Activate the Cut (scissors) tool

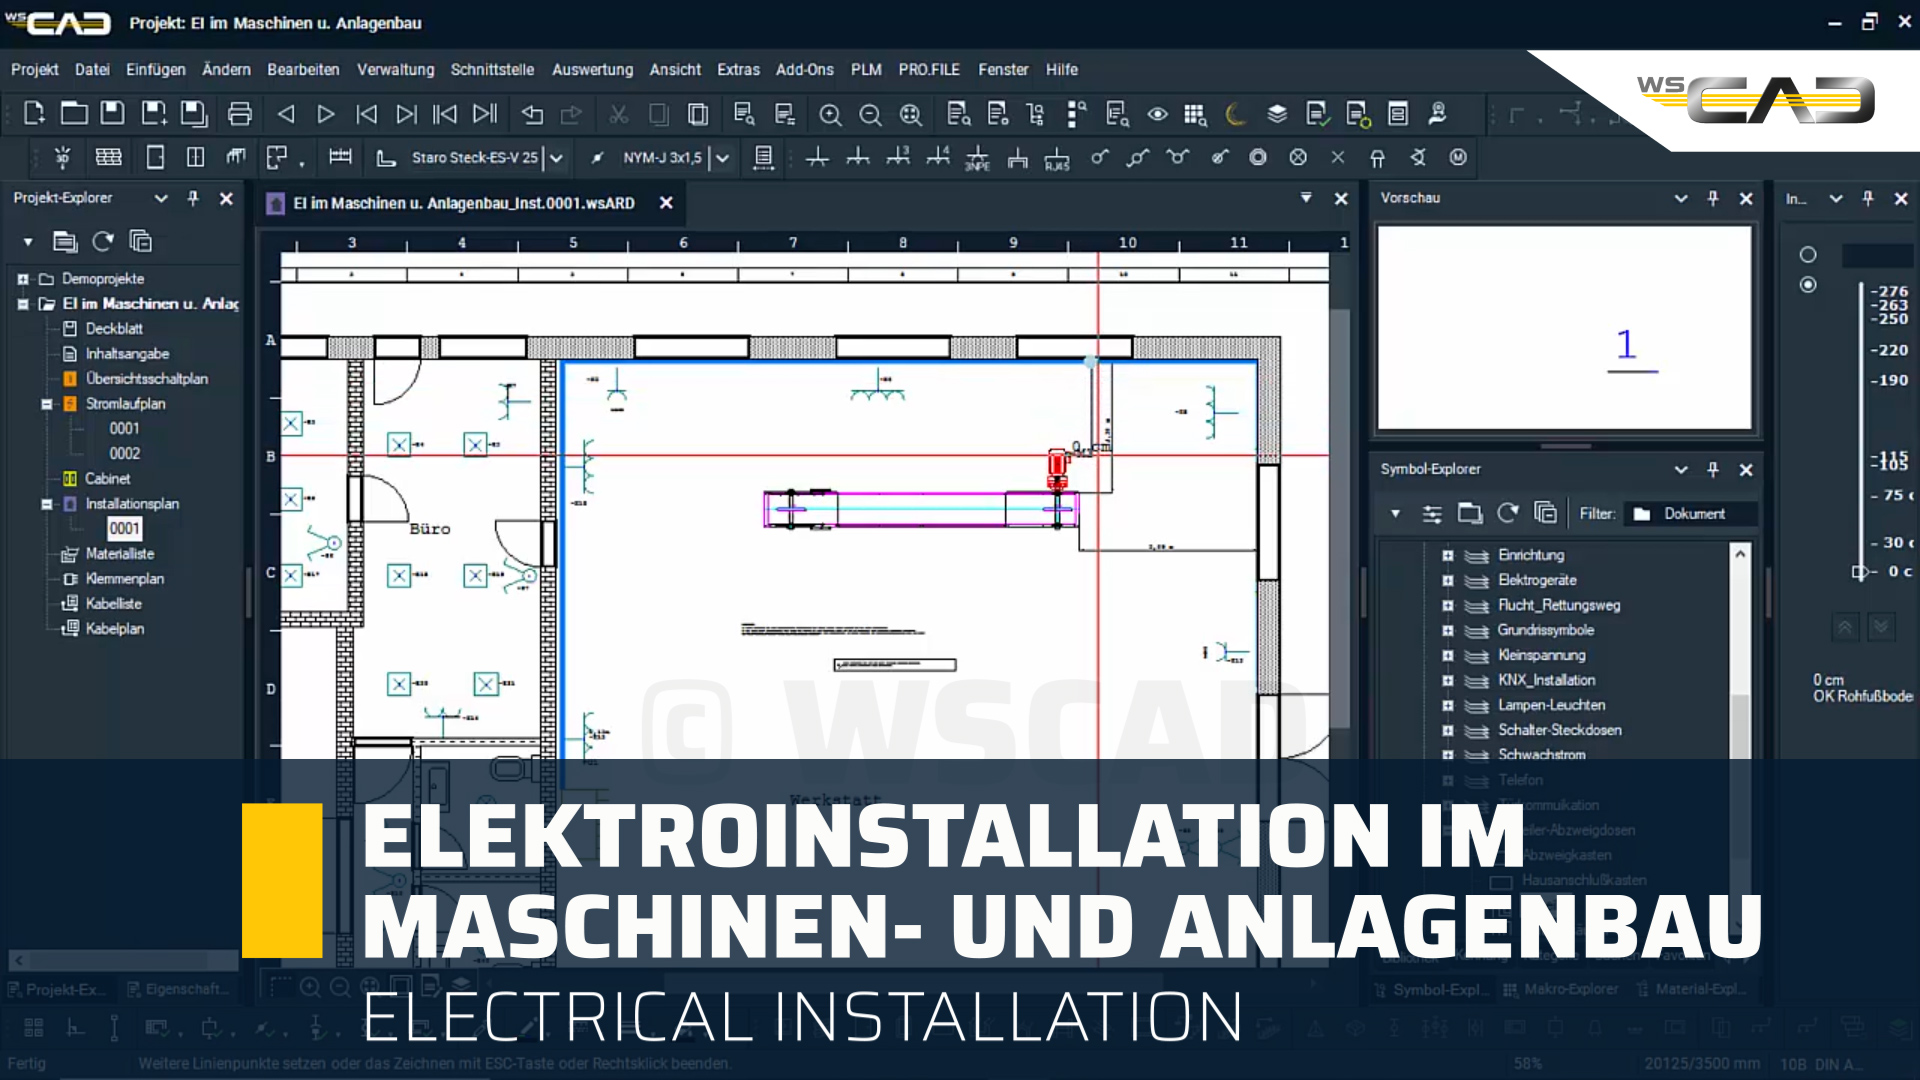618,114
